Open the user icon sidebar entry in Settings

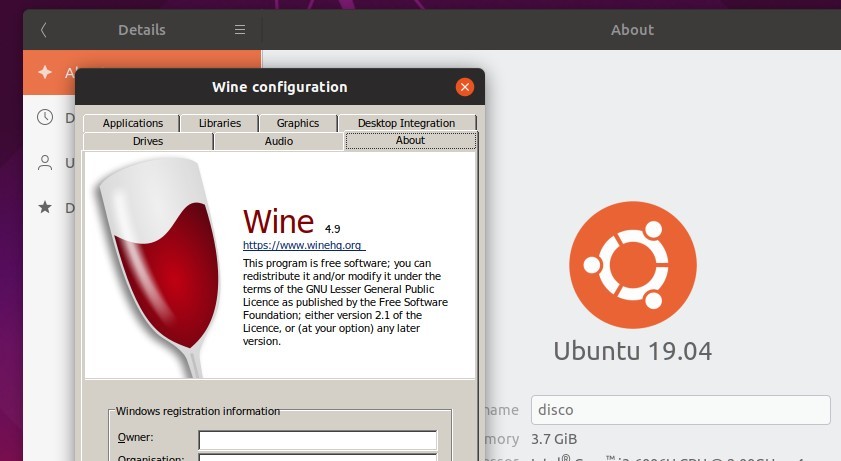click(45, 162)
